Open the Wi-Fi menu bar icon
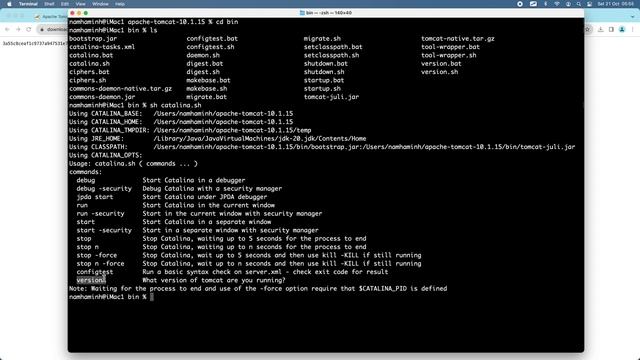Screen dimensions: 640x360 pos(557,4)
